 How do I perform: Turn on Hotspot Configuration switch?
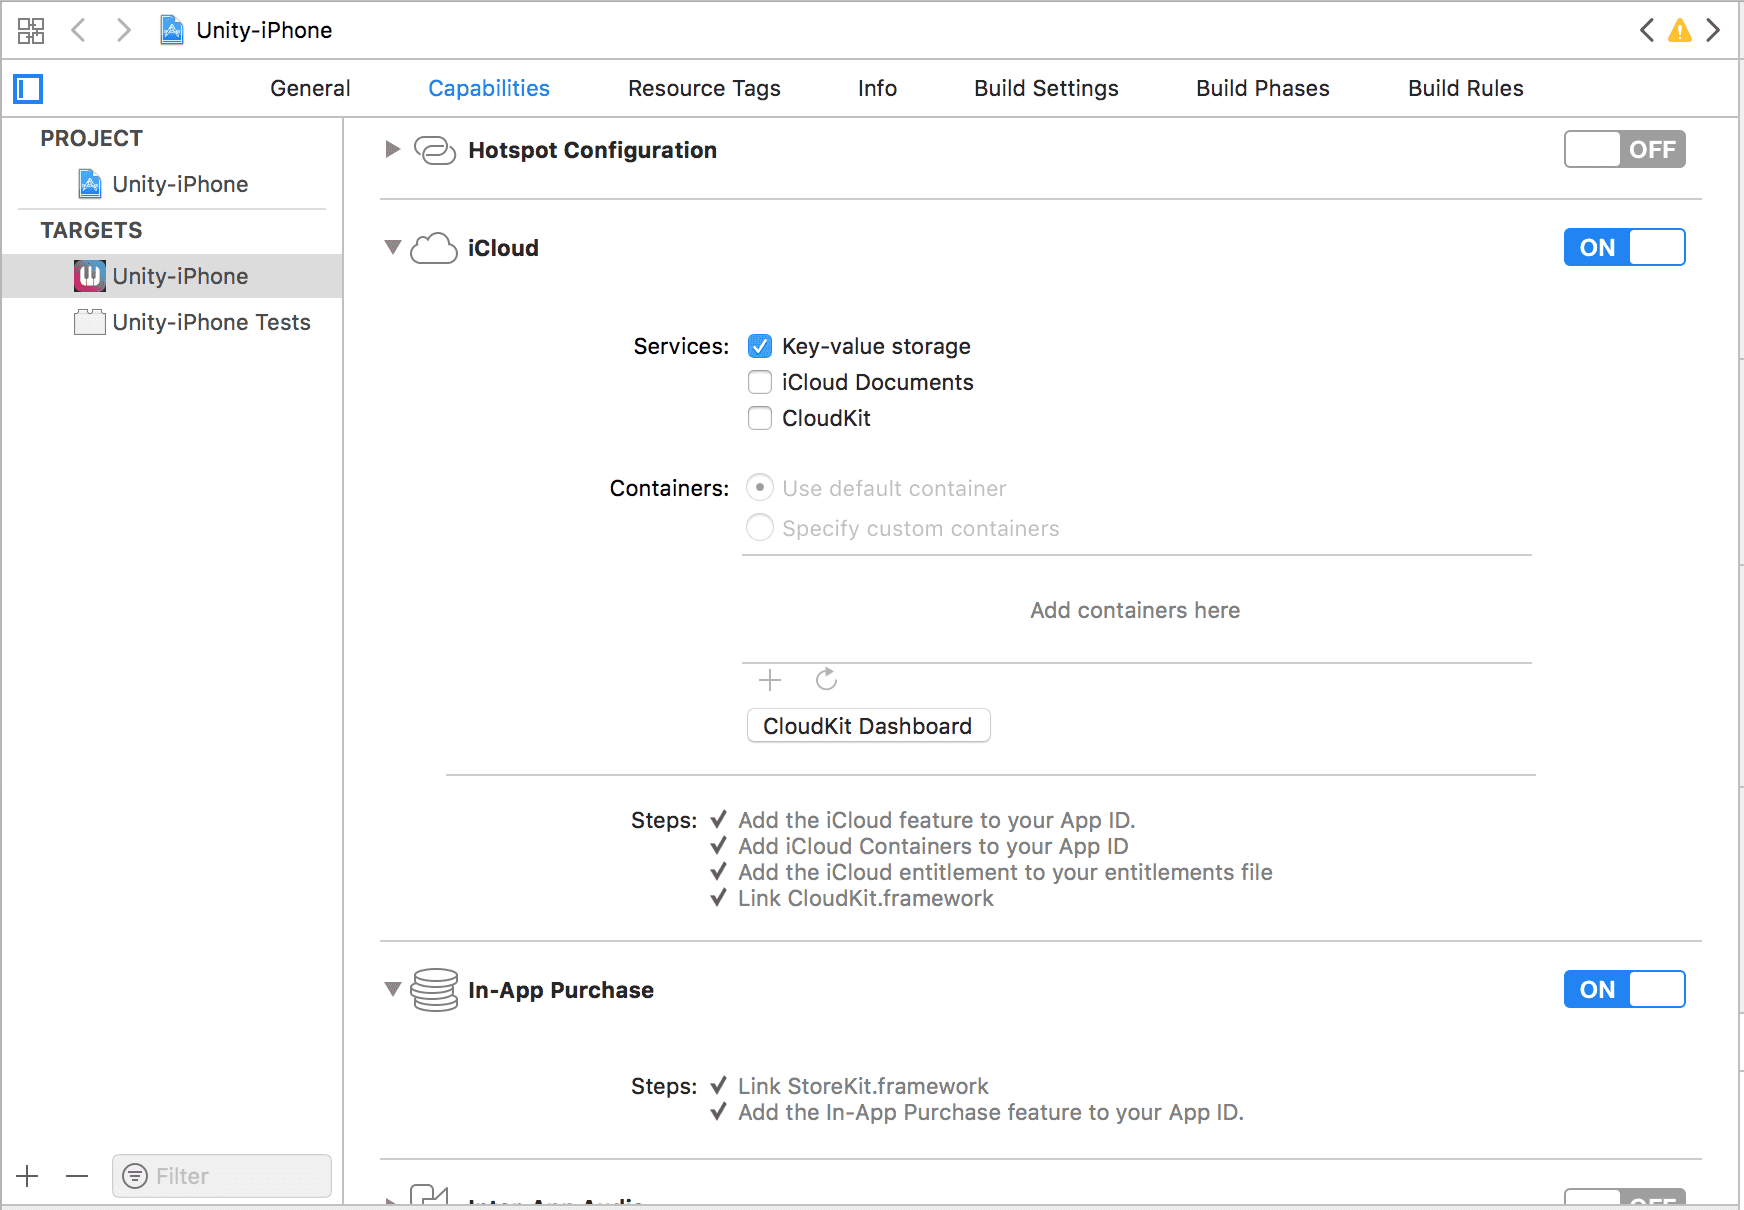click(1625, 150)
